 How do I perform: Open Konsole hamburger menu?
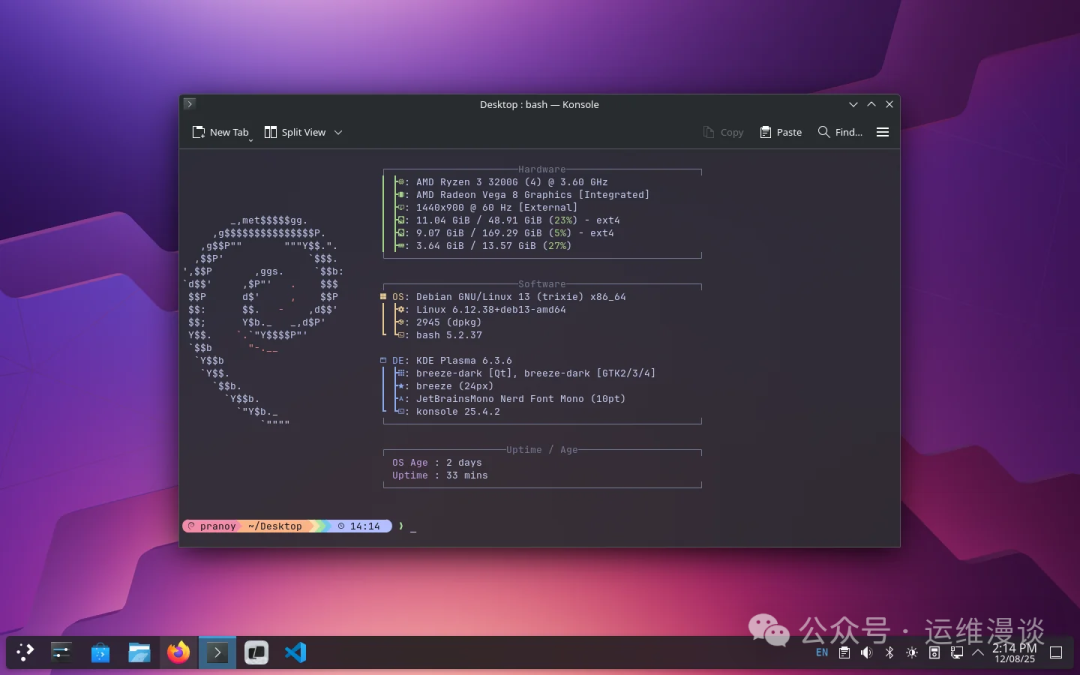coord(883,132)
